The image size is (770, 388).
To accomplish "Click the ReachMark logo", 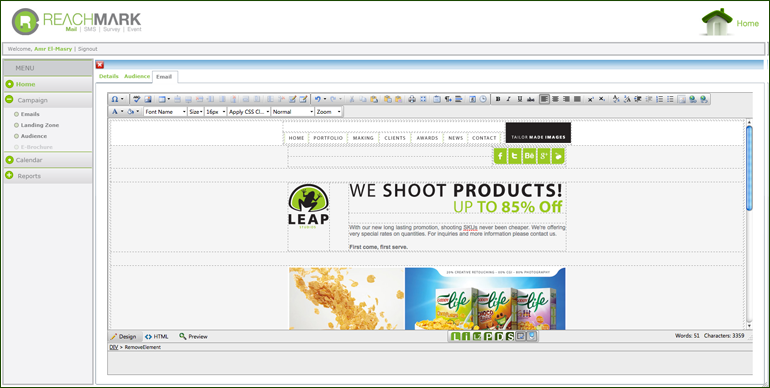I will (x=77, y=22).
